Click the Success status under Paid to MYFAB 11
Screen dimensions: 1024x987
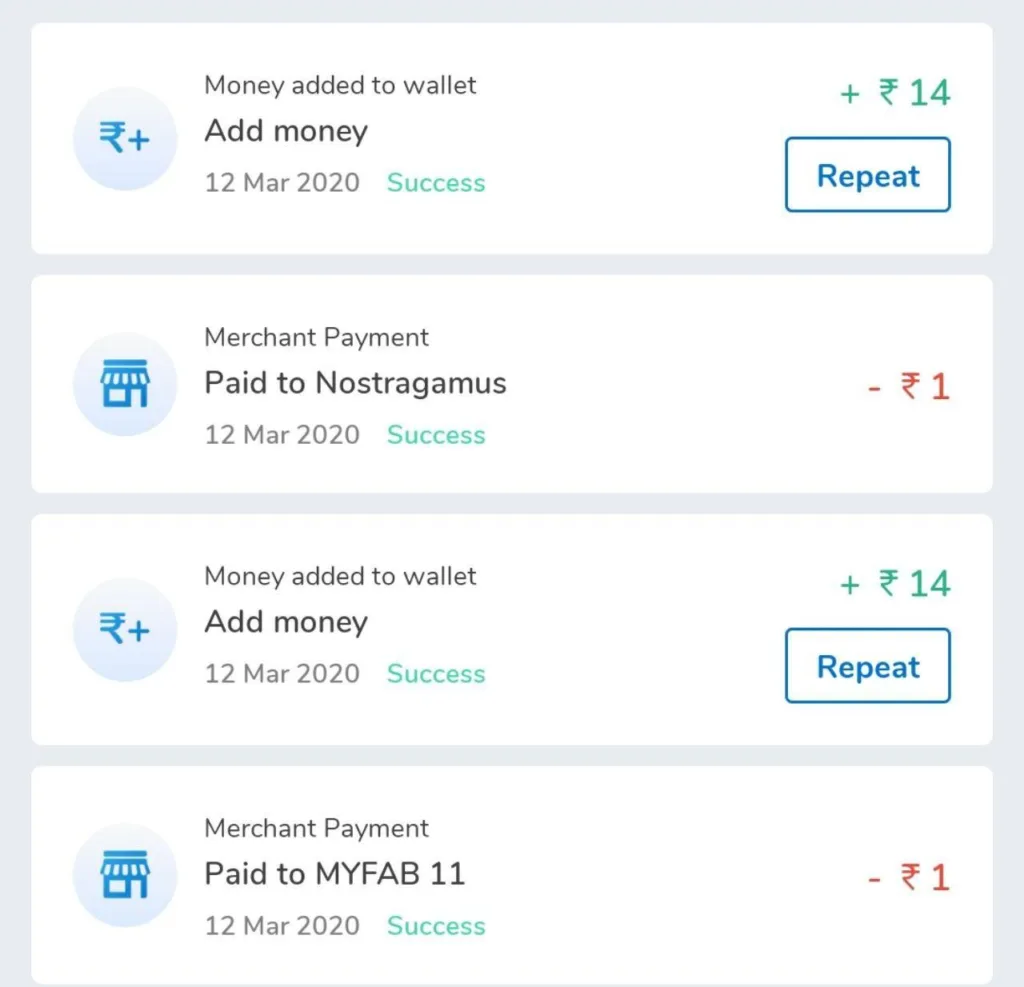436,926
